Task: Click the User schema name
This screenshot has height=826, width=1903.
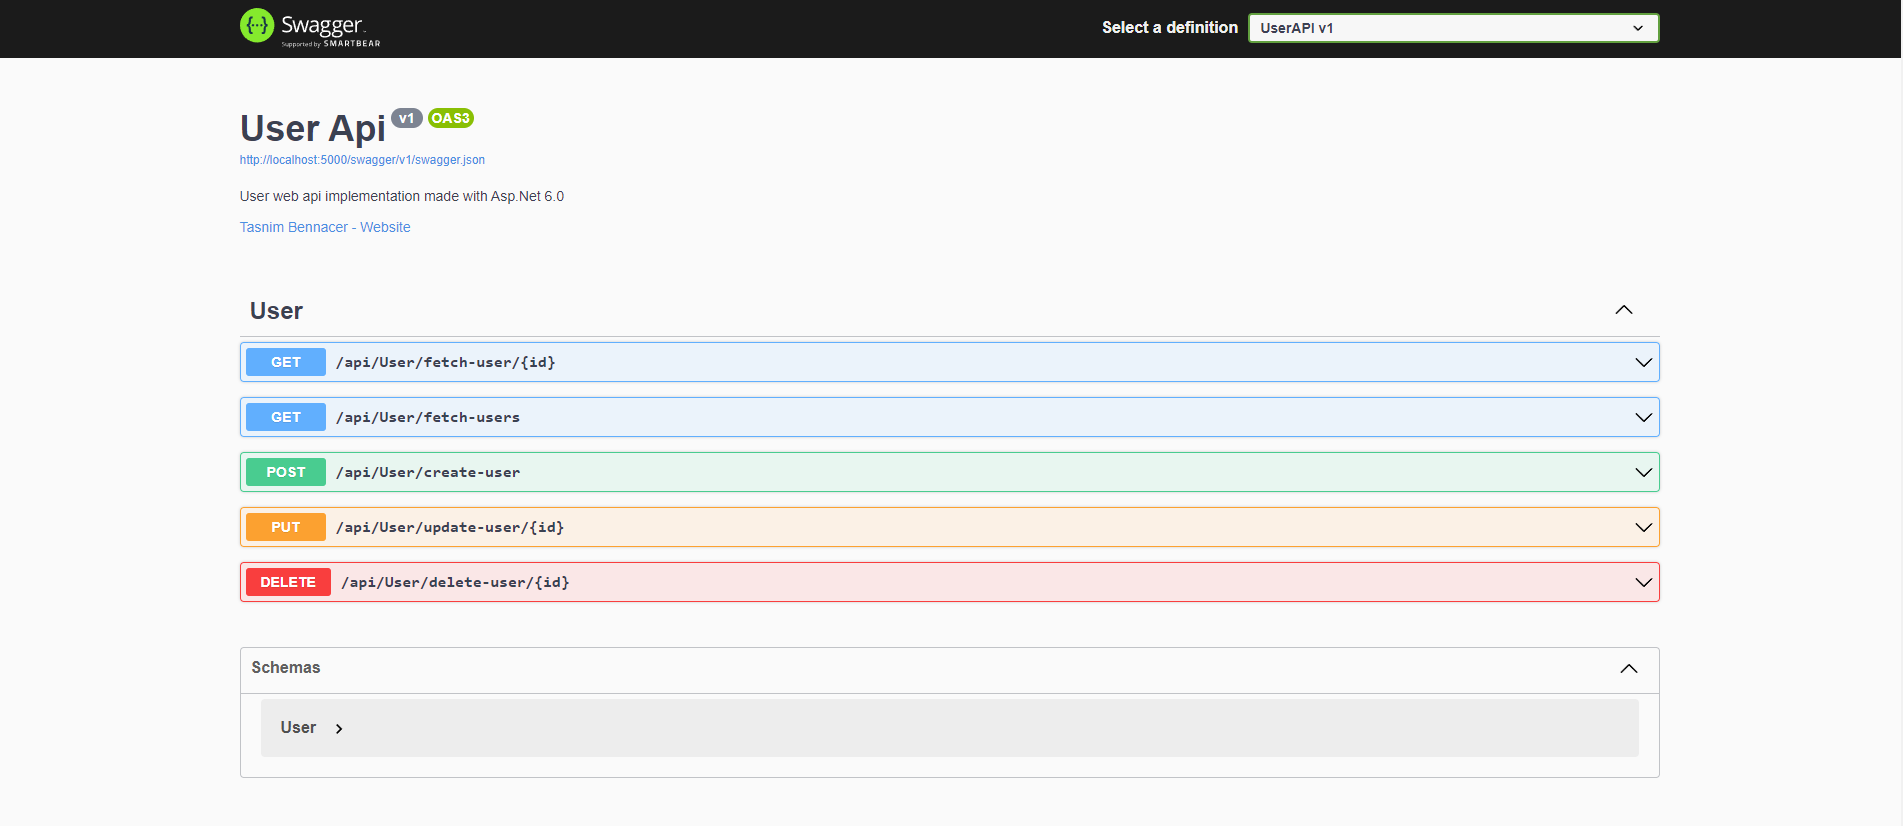Action: pyautogui.click(x=298, y=727)
